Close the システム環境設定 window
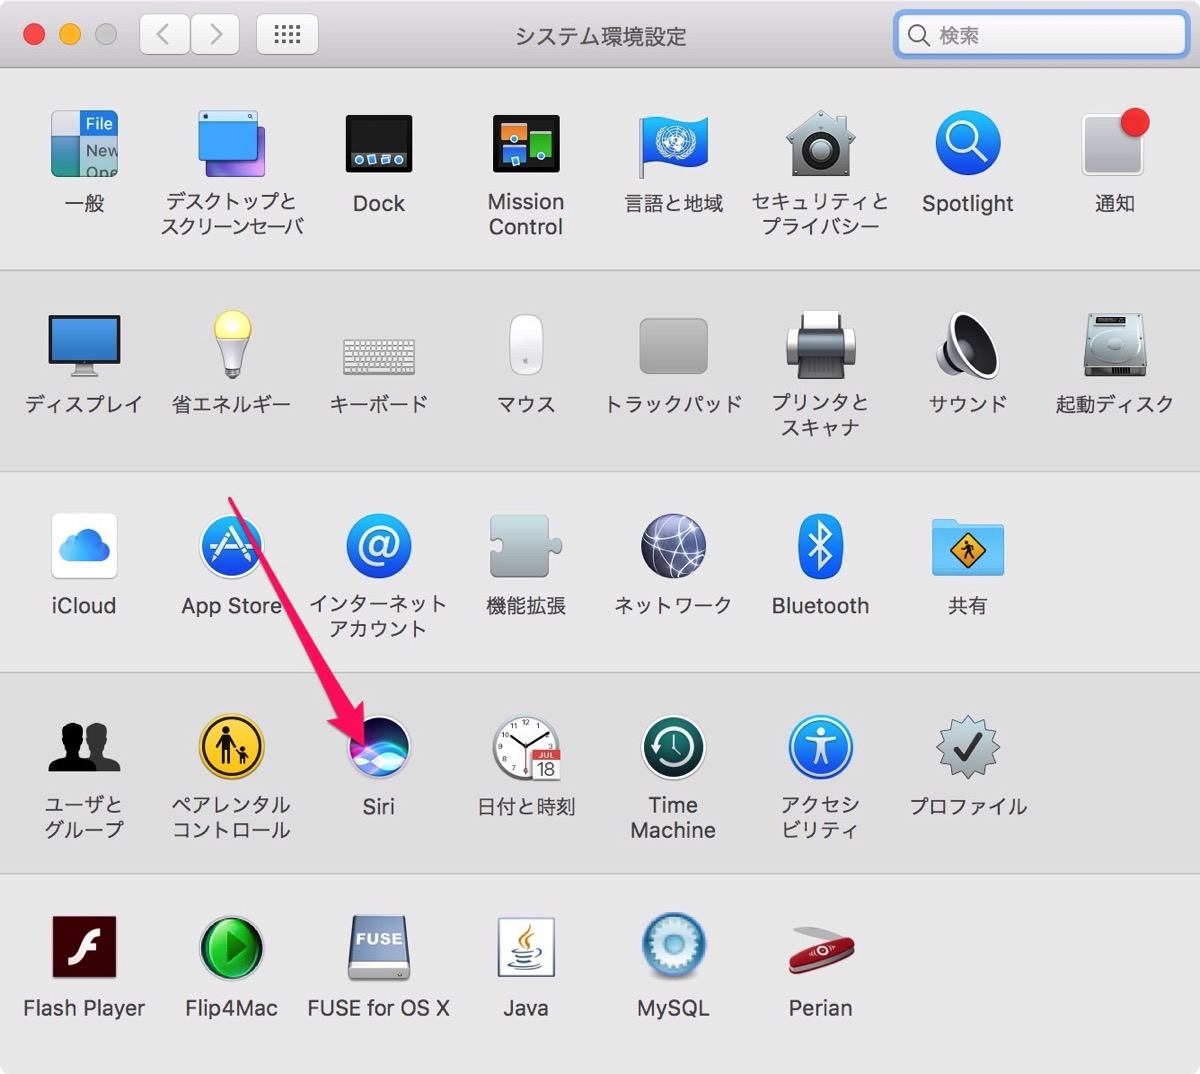 pyautogui.click(x=34, y=35)
